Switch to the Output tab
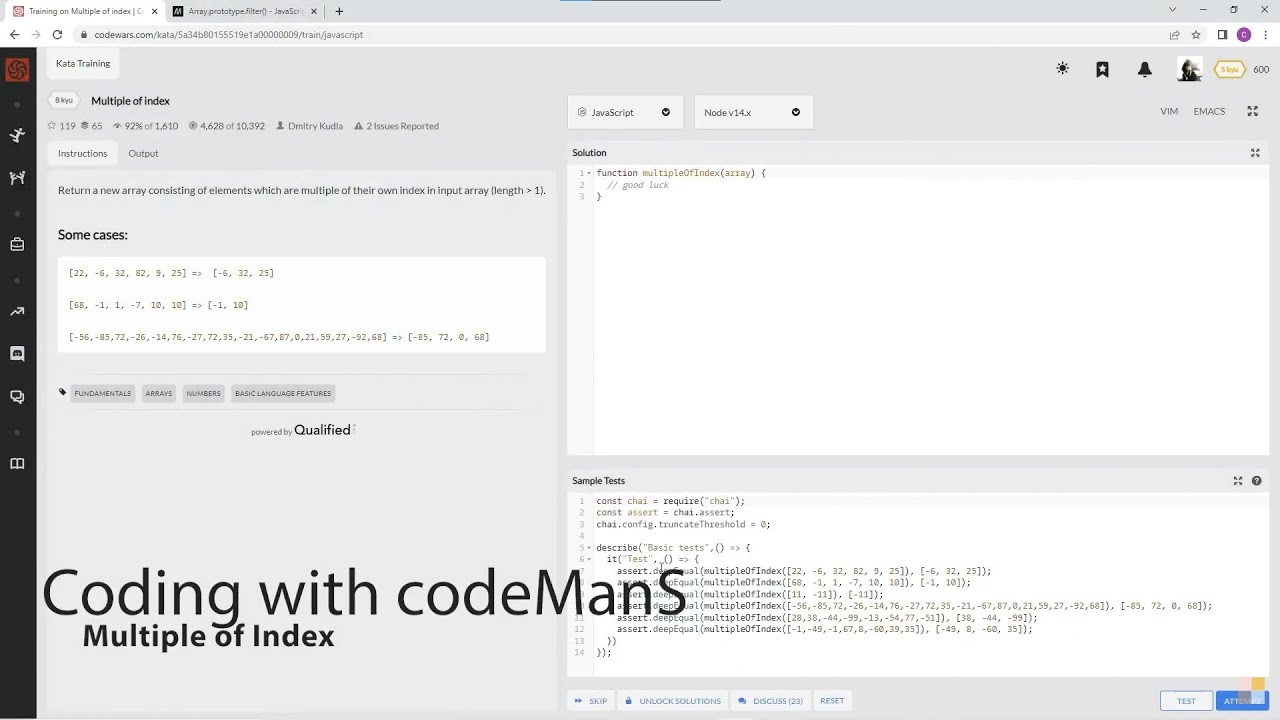1280x720 pixels. pyautogui.click(x=143, y=153)
